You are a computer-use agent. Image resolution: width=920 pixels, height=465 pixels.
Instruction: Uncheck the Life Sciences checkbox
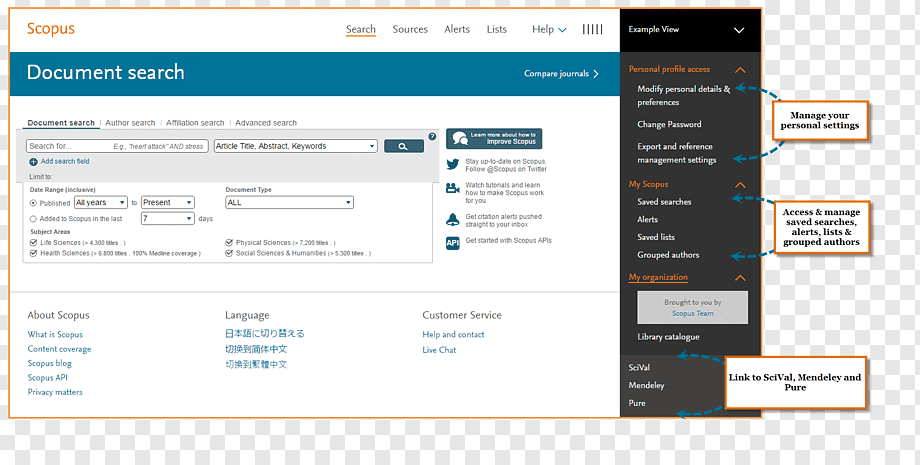(33, 242)
